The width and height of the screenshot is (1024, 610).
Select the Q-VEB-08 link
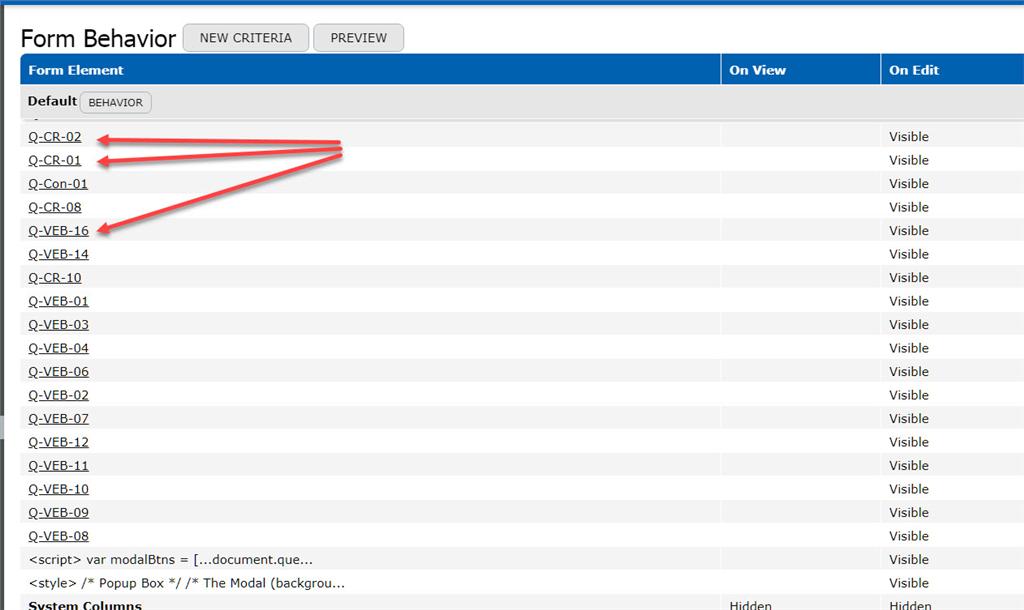click(58, 536)
